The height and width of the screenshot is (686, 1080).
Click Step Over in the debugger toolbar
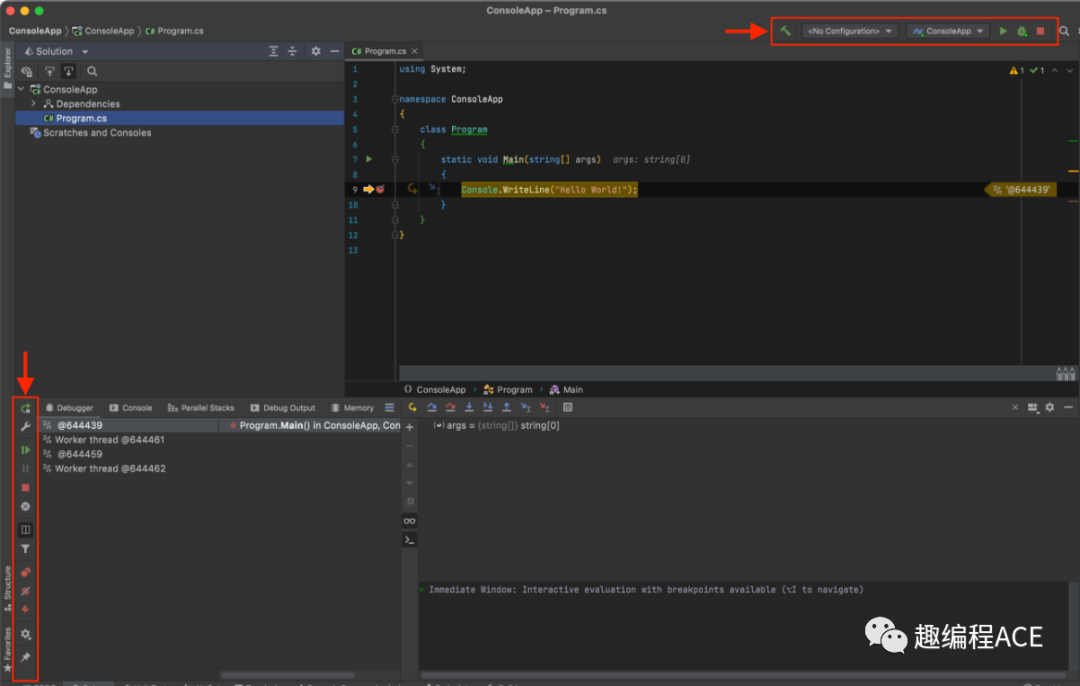pyautogui.click(x=431, y=408)
